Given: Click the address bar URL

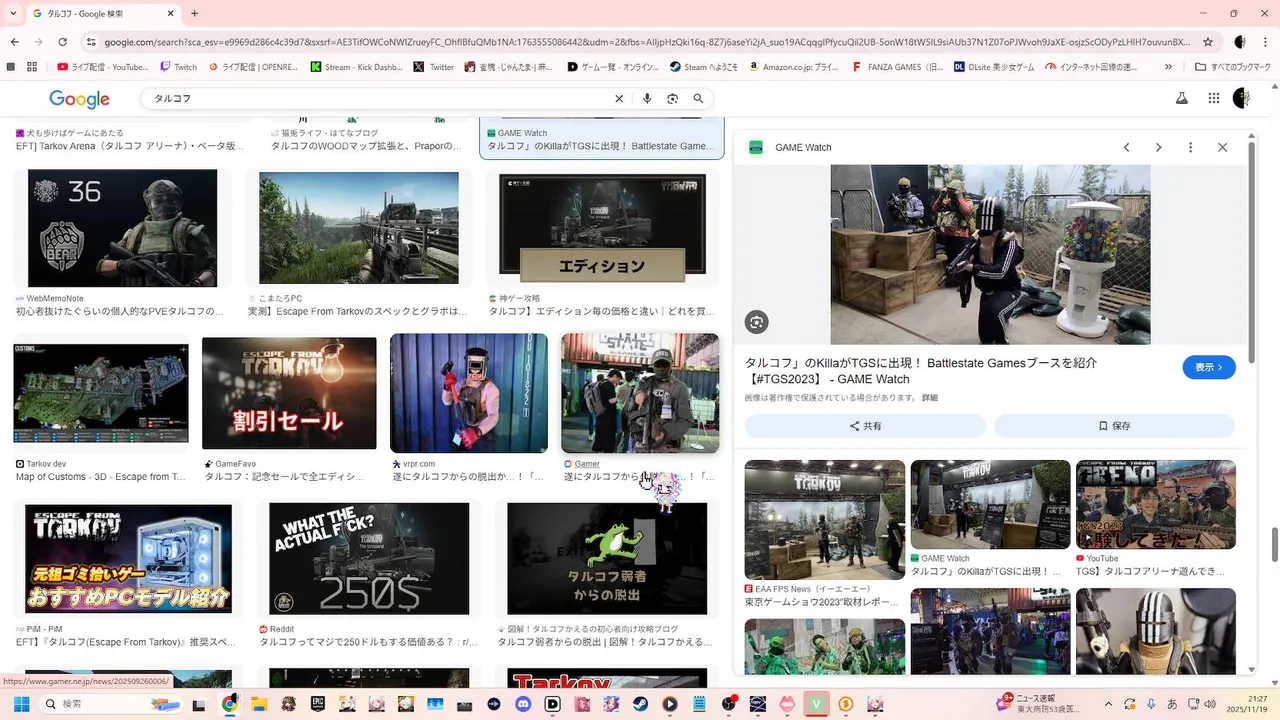Looking at the screenshot, I should point(647,42).
